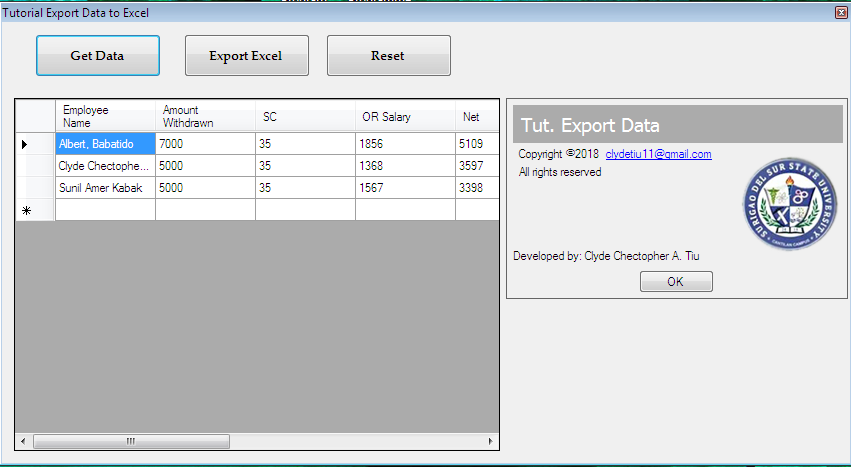
Task: Select the 1368 OR Salary cell
Action: (405, 166)
